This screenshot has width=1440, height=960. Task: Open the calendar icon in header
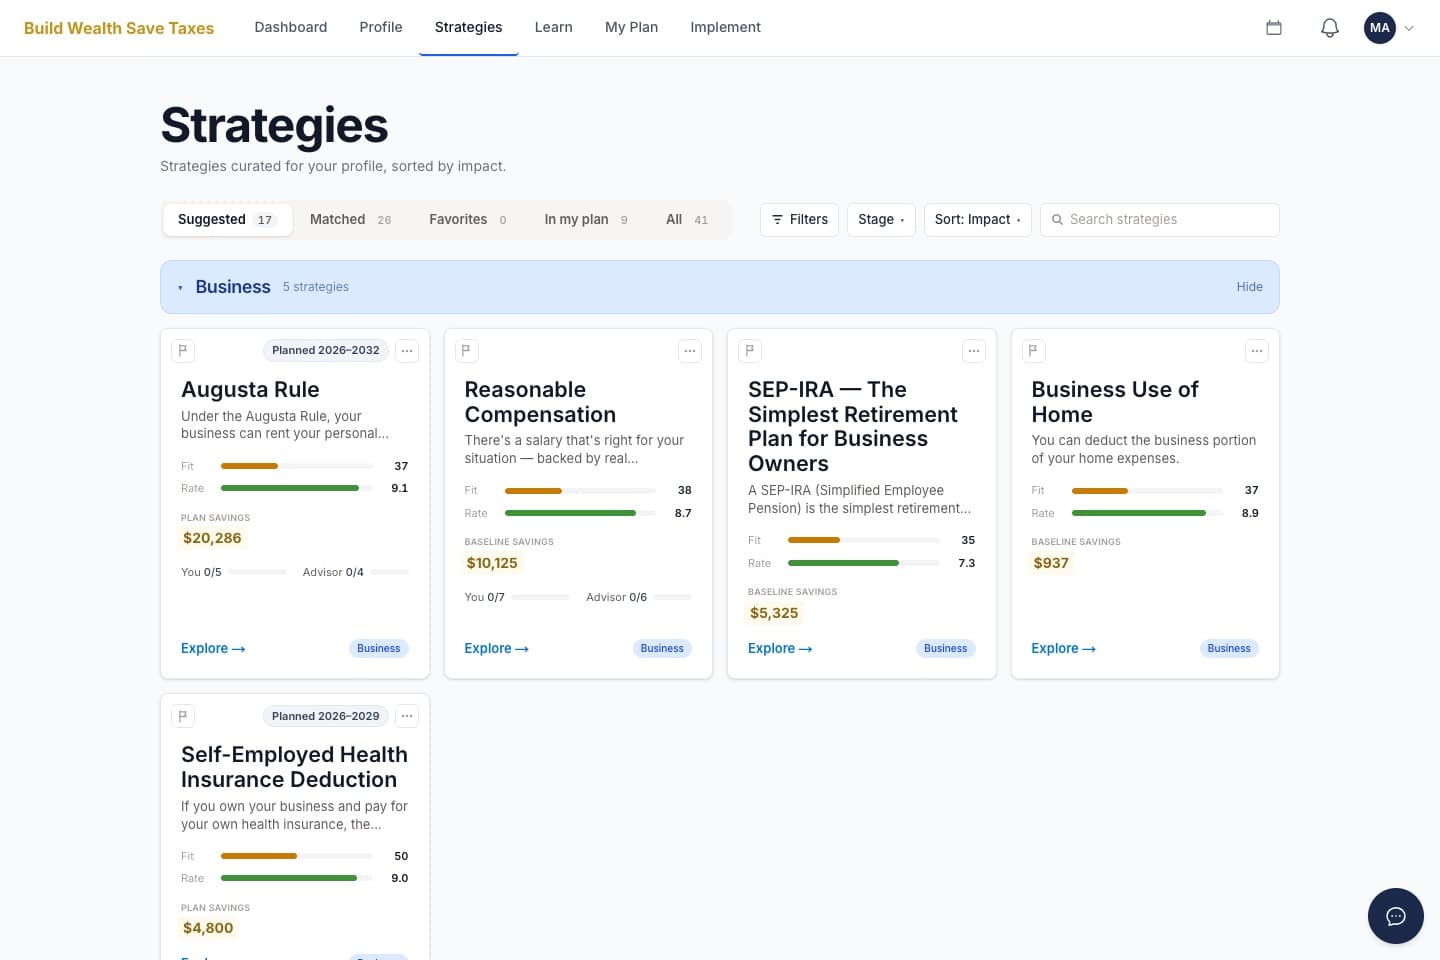click(1274, 28)
